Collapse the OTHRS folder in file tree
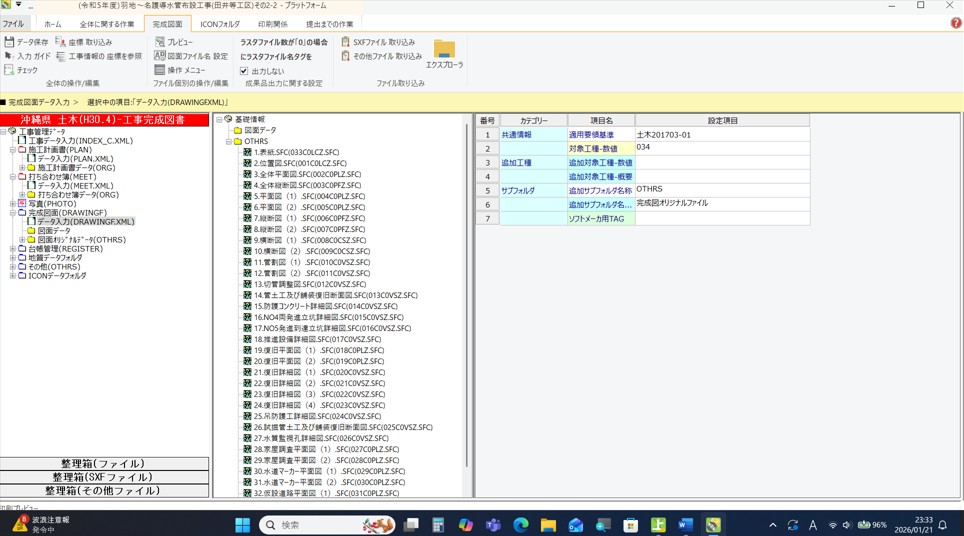 coord(229,142)
